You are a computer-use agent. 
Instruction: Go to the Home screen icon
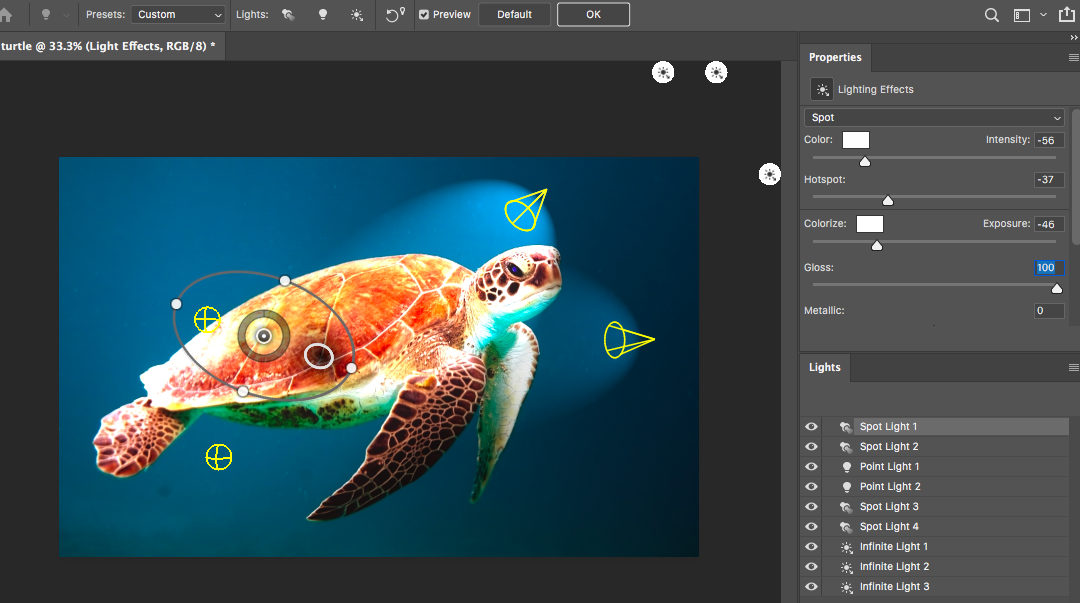click(6, 14)
